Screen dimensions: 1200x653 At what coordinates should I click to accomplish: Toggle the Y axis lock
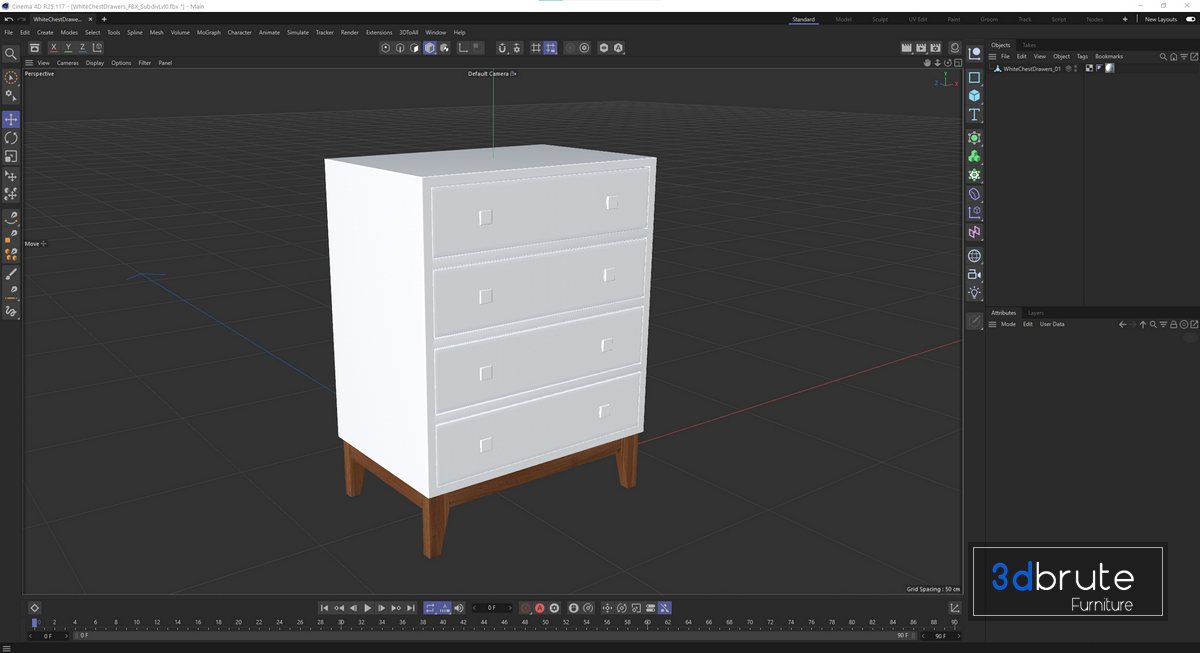click(68, 48)
